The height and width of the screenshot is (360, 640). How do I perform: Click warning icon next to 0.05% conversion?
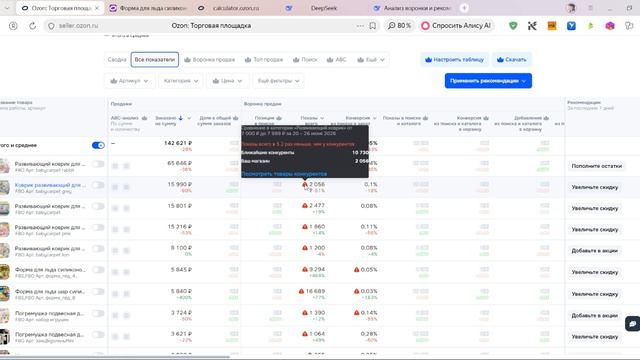click(356, 269)
